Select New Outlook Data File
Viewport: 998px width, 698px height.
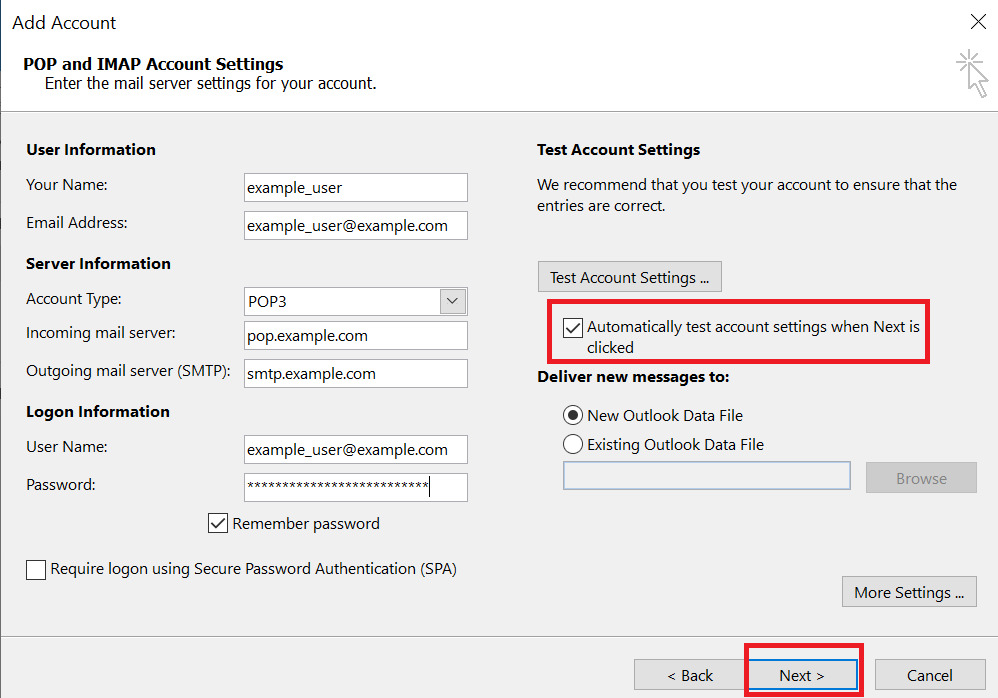point(573,415)
